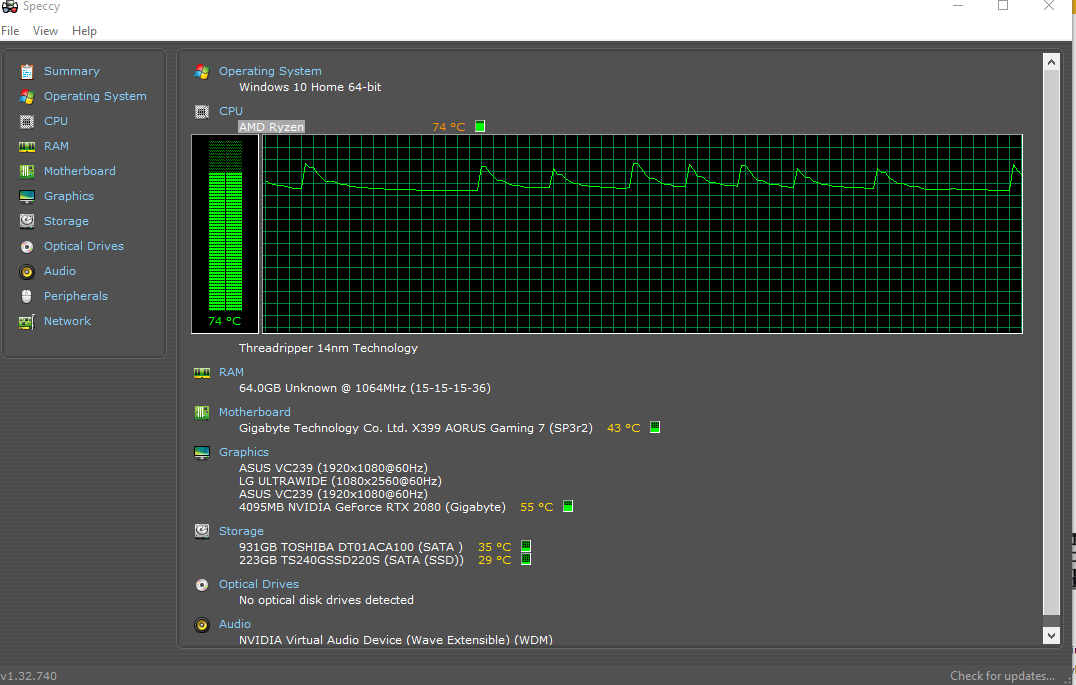Click the RAM stick icon in sidebar
This screenshot has width=1076, height=685.
27,146
